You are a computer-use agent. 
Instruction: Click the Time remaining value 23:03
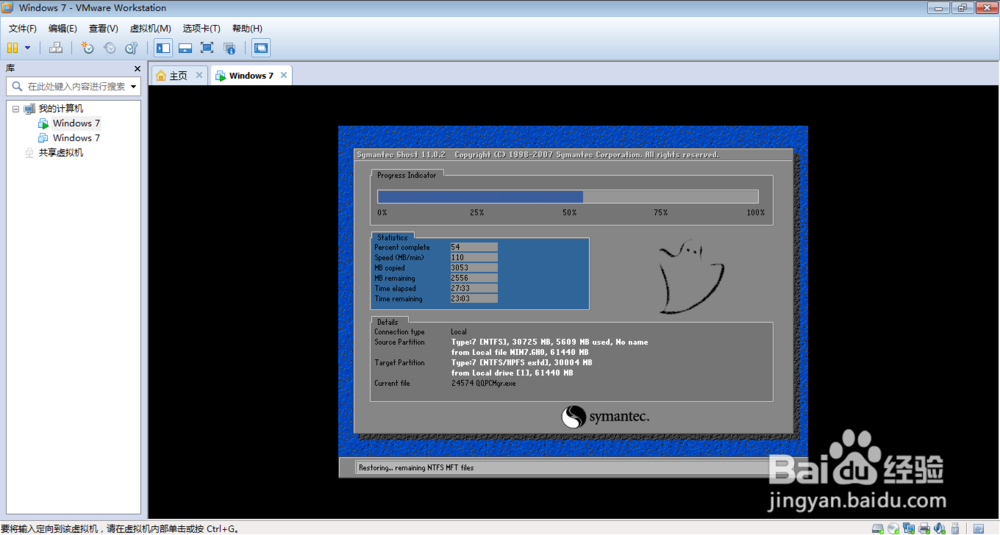[x=473, y=298]
